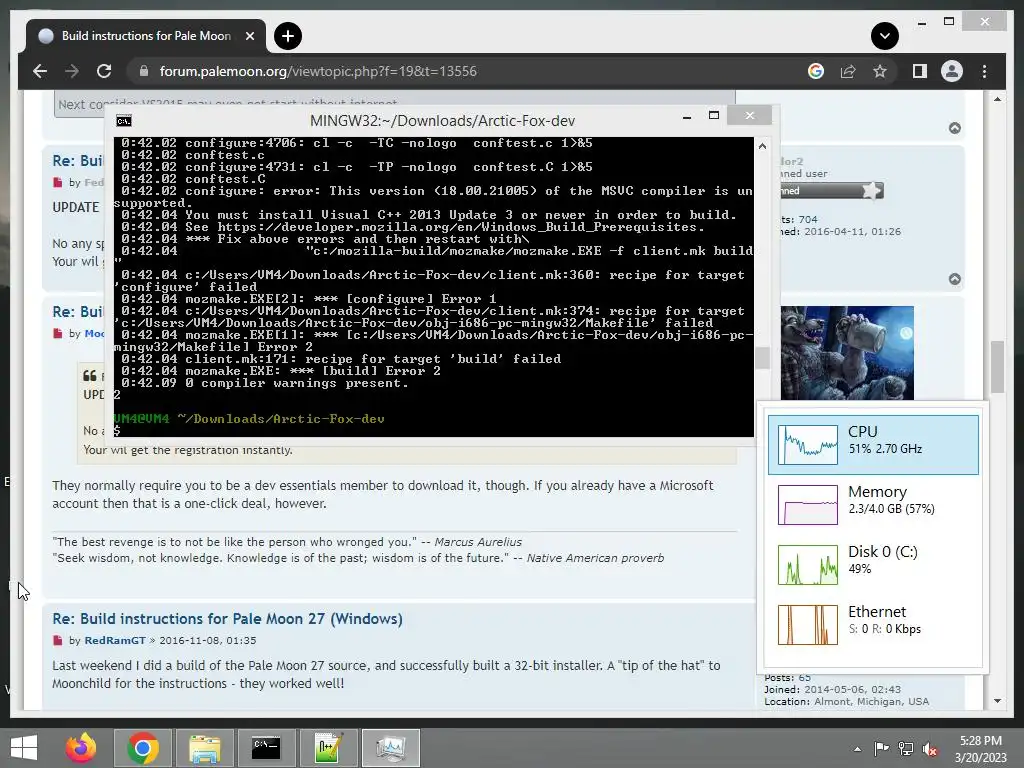Click the post icon beside the Fed author link
Viewport: 1024px width, 768px height.
coord(58,182)
